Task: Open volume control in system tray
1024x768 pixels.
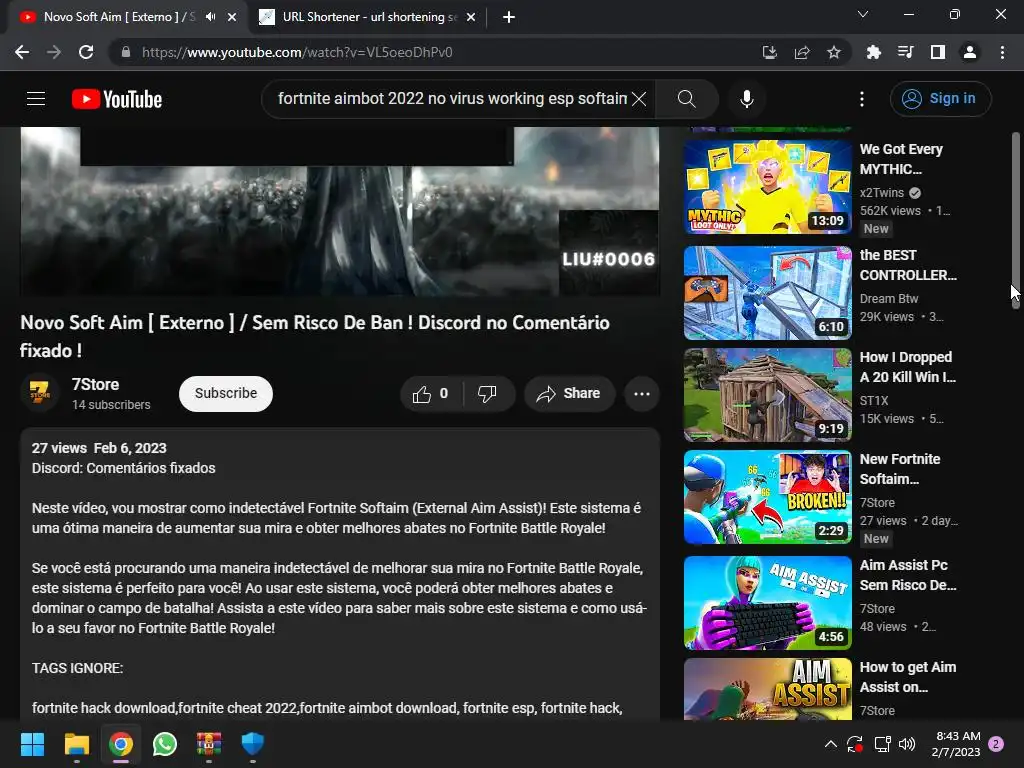Action: coord(906,744)
